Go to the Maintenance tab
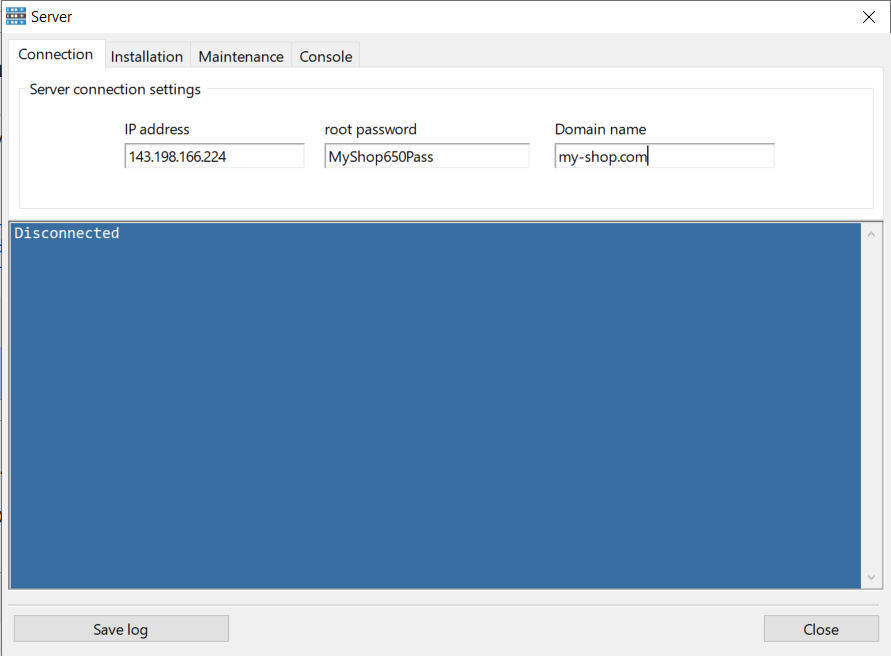891x656 pixels. click(241, 57)
